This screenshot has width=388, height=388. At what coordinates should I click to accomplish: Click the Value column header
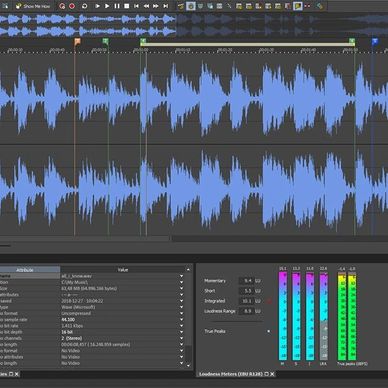(x=123, y=270)
